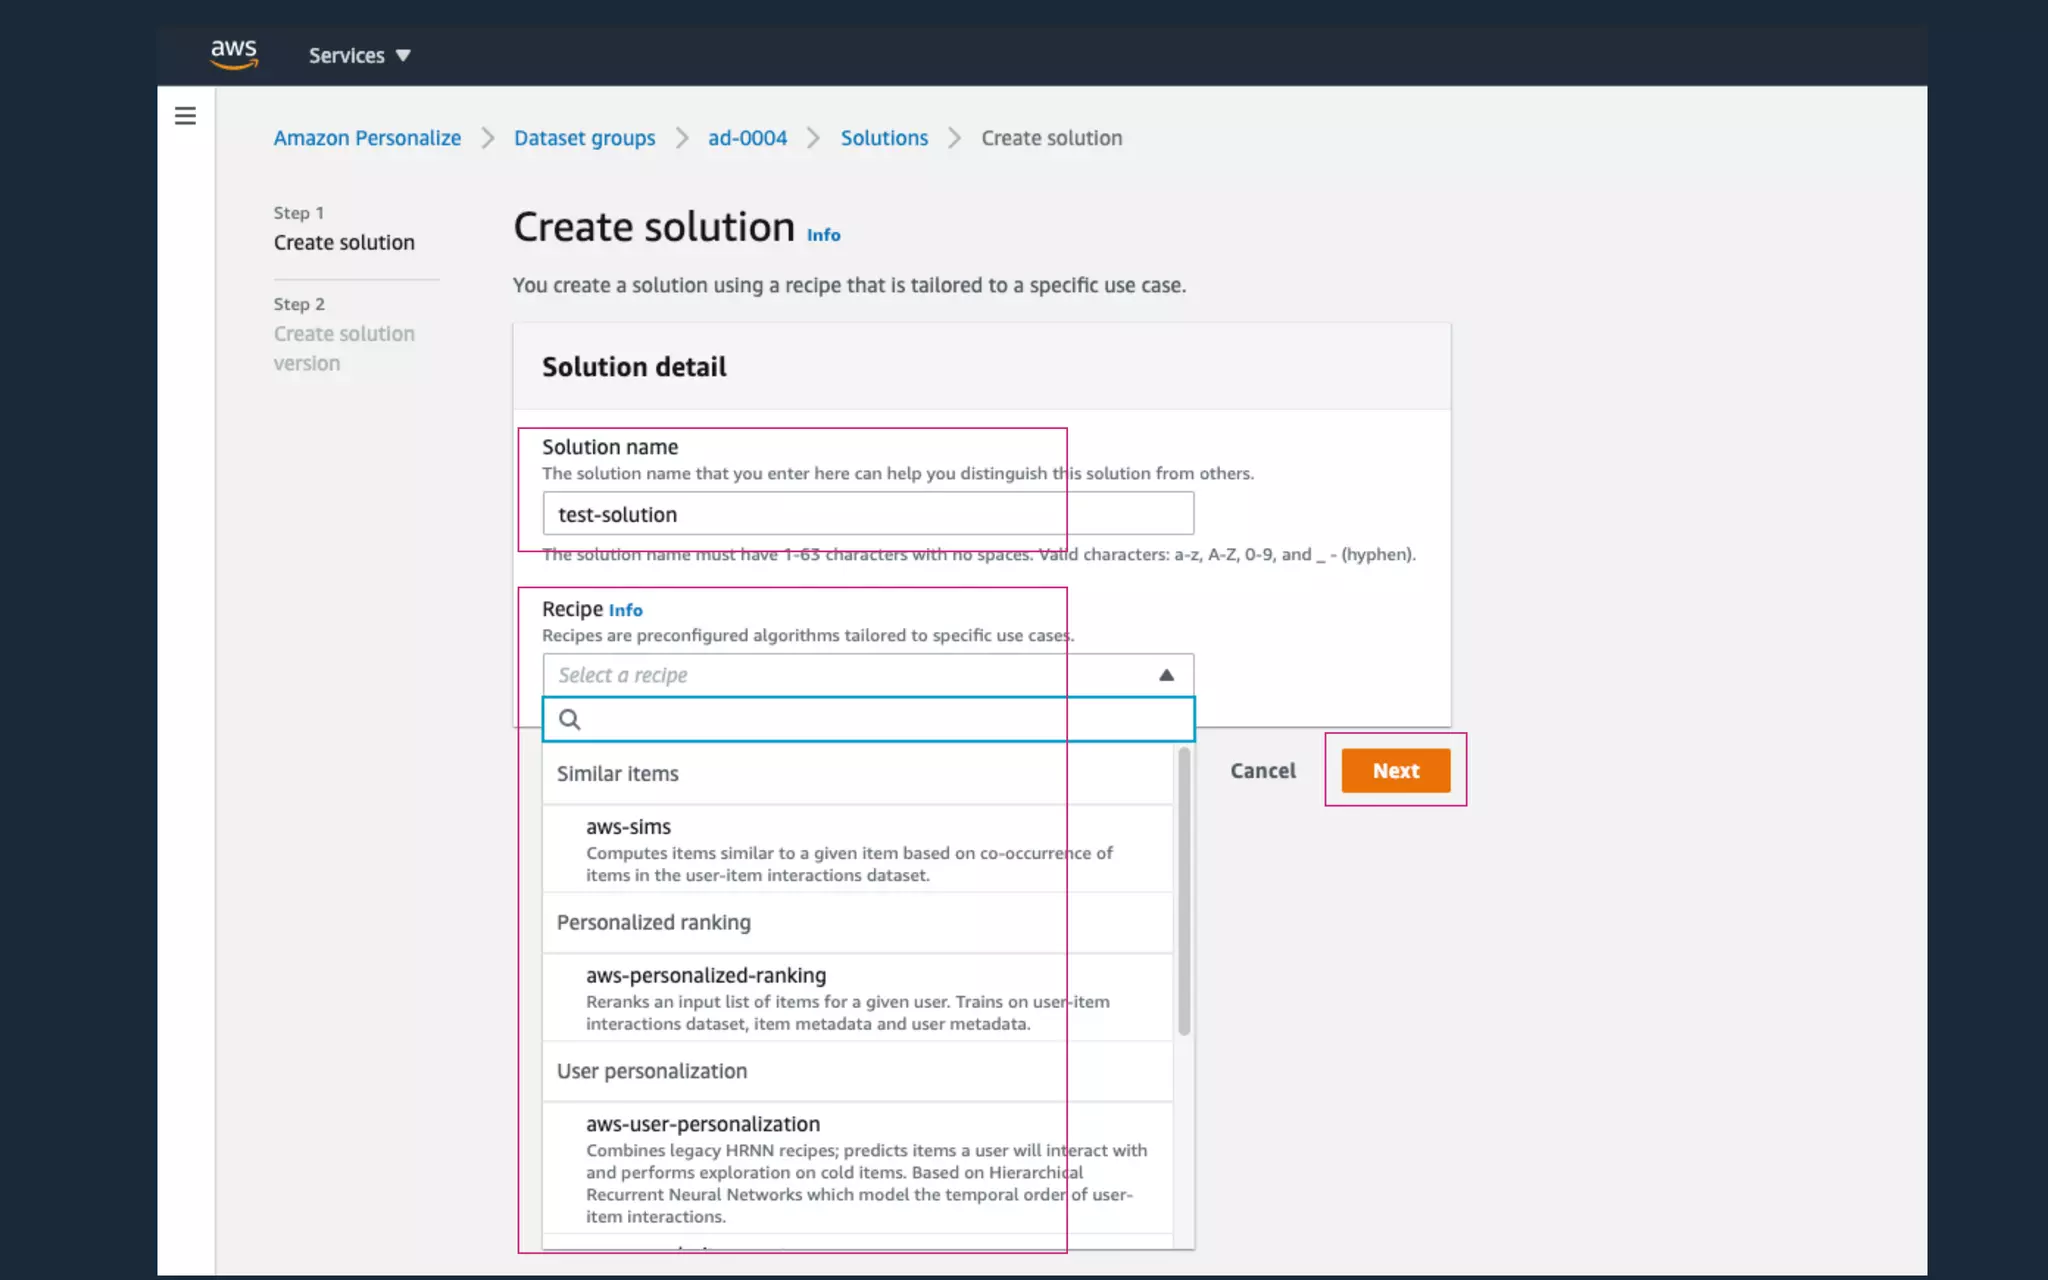
Task: Select the Step 1 Create solution wizard step
Action: pyautogui.click(x=344, y=242)
